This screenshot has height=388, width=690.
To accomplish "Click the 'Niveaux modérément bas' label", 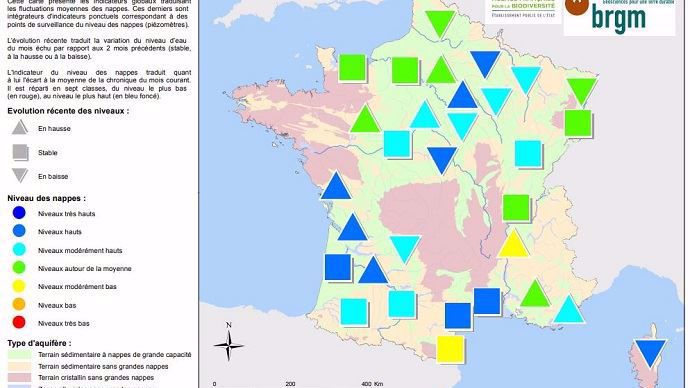I will pyautogui.click(x=77, y=286).
